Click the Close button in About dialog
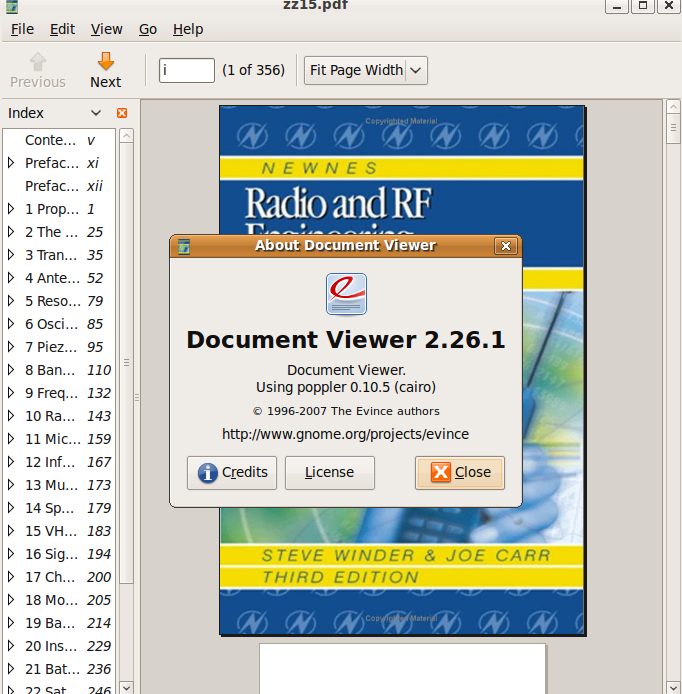 pos(460,473)
